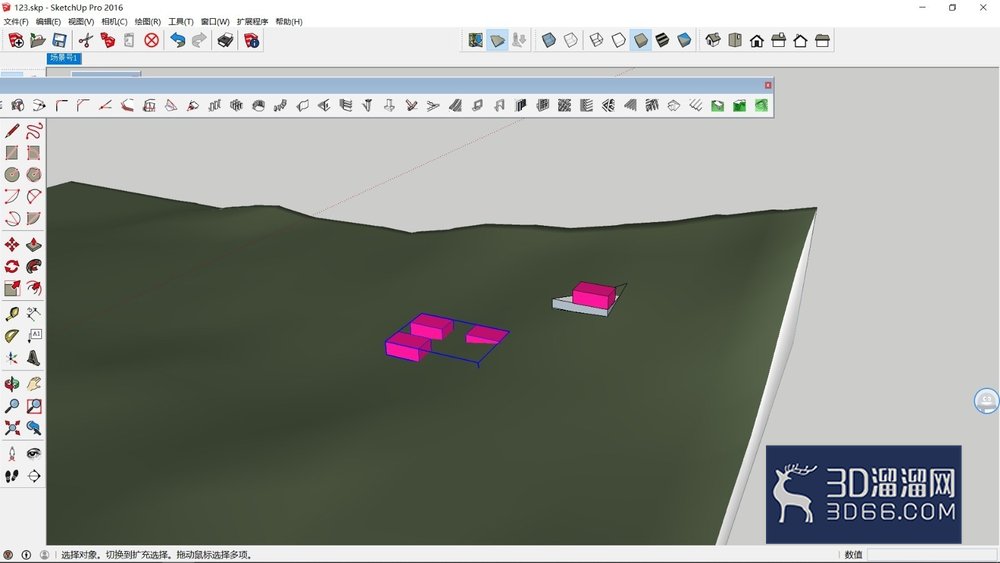The height and width of the screenshot is (563, 1000).
Task: Switch to Hidden Line face style
Action: coord(618,40)
